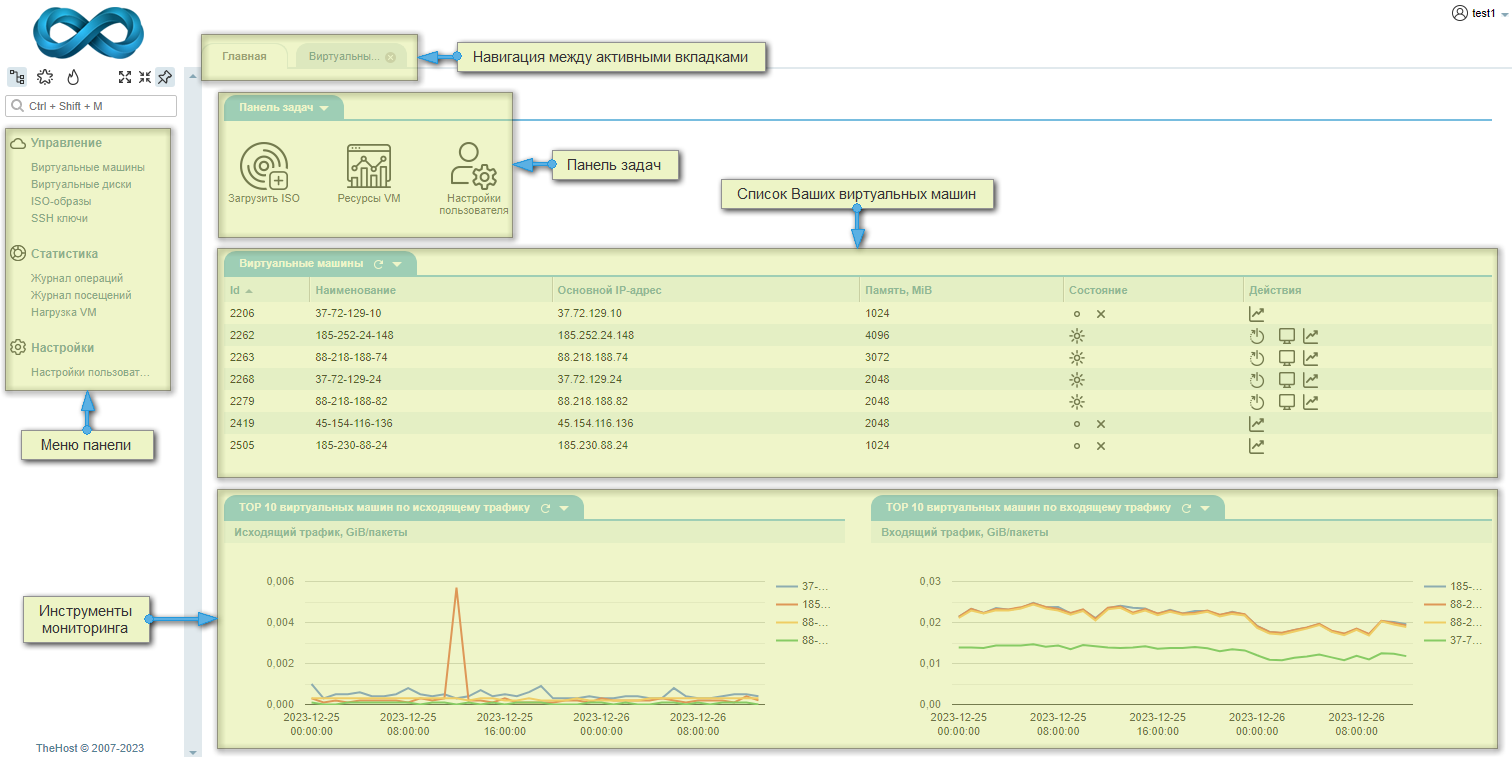
Task: Restart VM 185-252-24-148 via its power icon
Action: (1257, 336)
